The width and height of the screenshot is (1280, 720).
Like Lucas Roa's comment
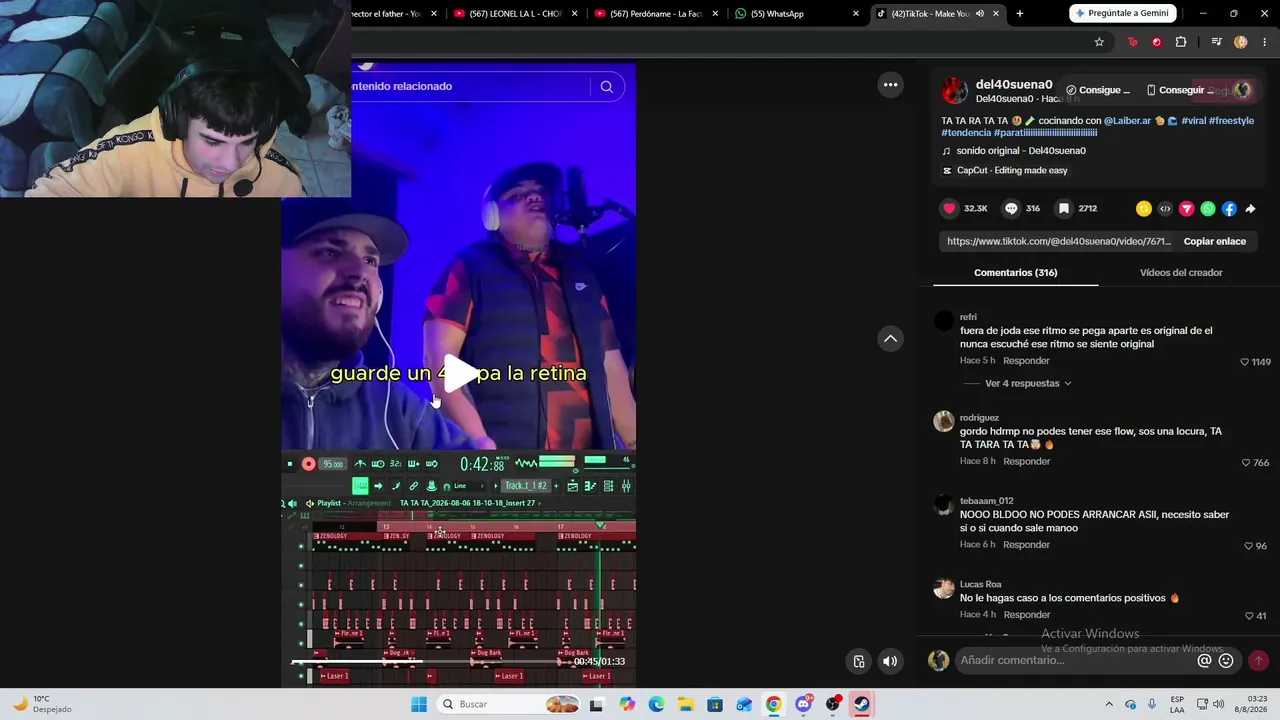[x=1249, y=616]
